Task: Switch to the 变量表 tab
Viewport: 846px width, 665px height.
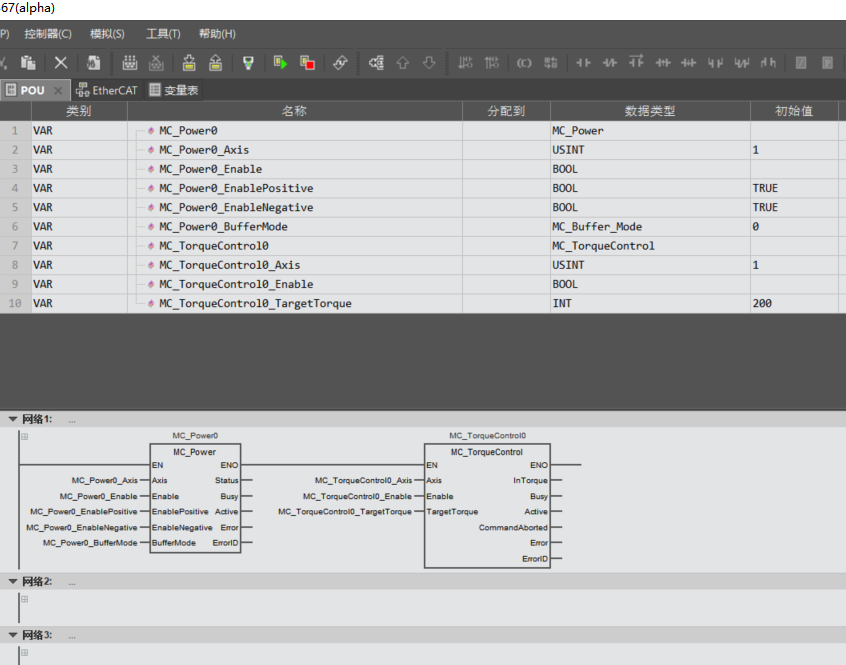Action: tap(173, 90)
